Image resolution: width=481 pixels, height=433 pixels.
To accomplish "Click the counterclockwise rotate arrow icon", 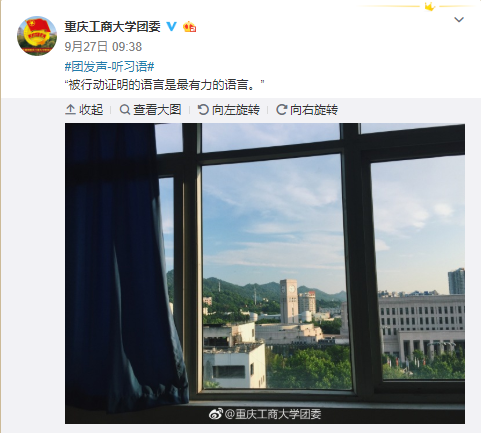I will pyautogui.click(x=203, y=109).
